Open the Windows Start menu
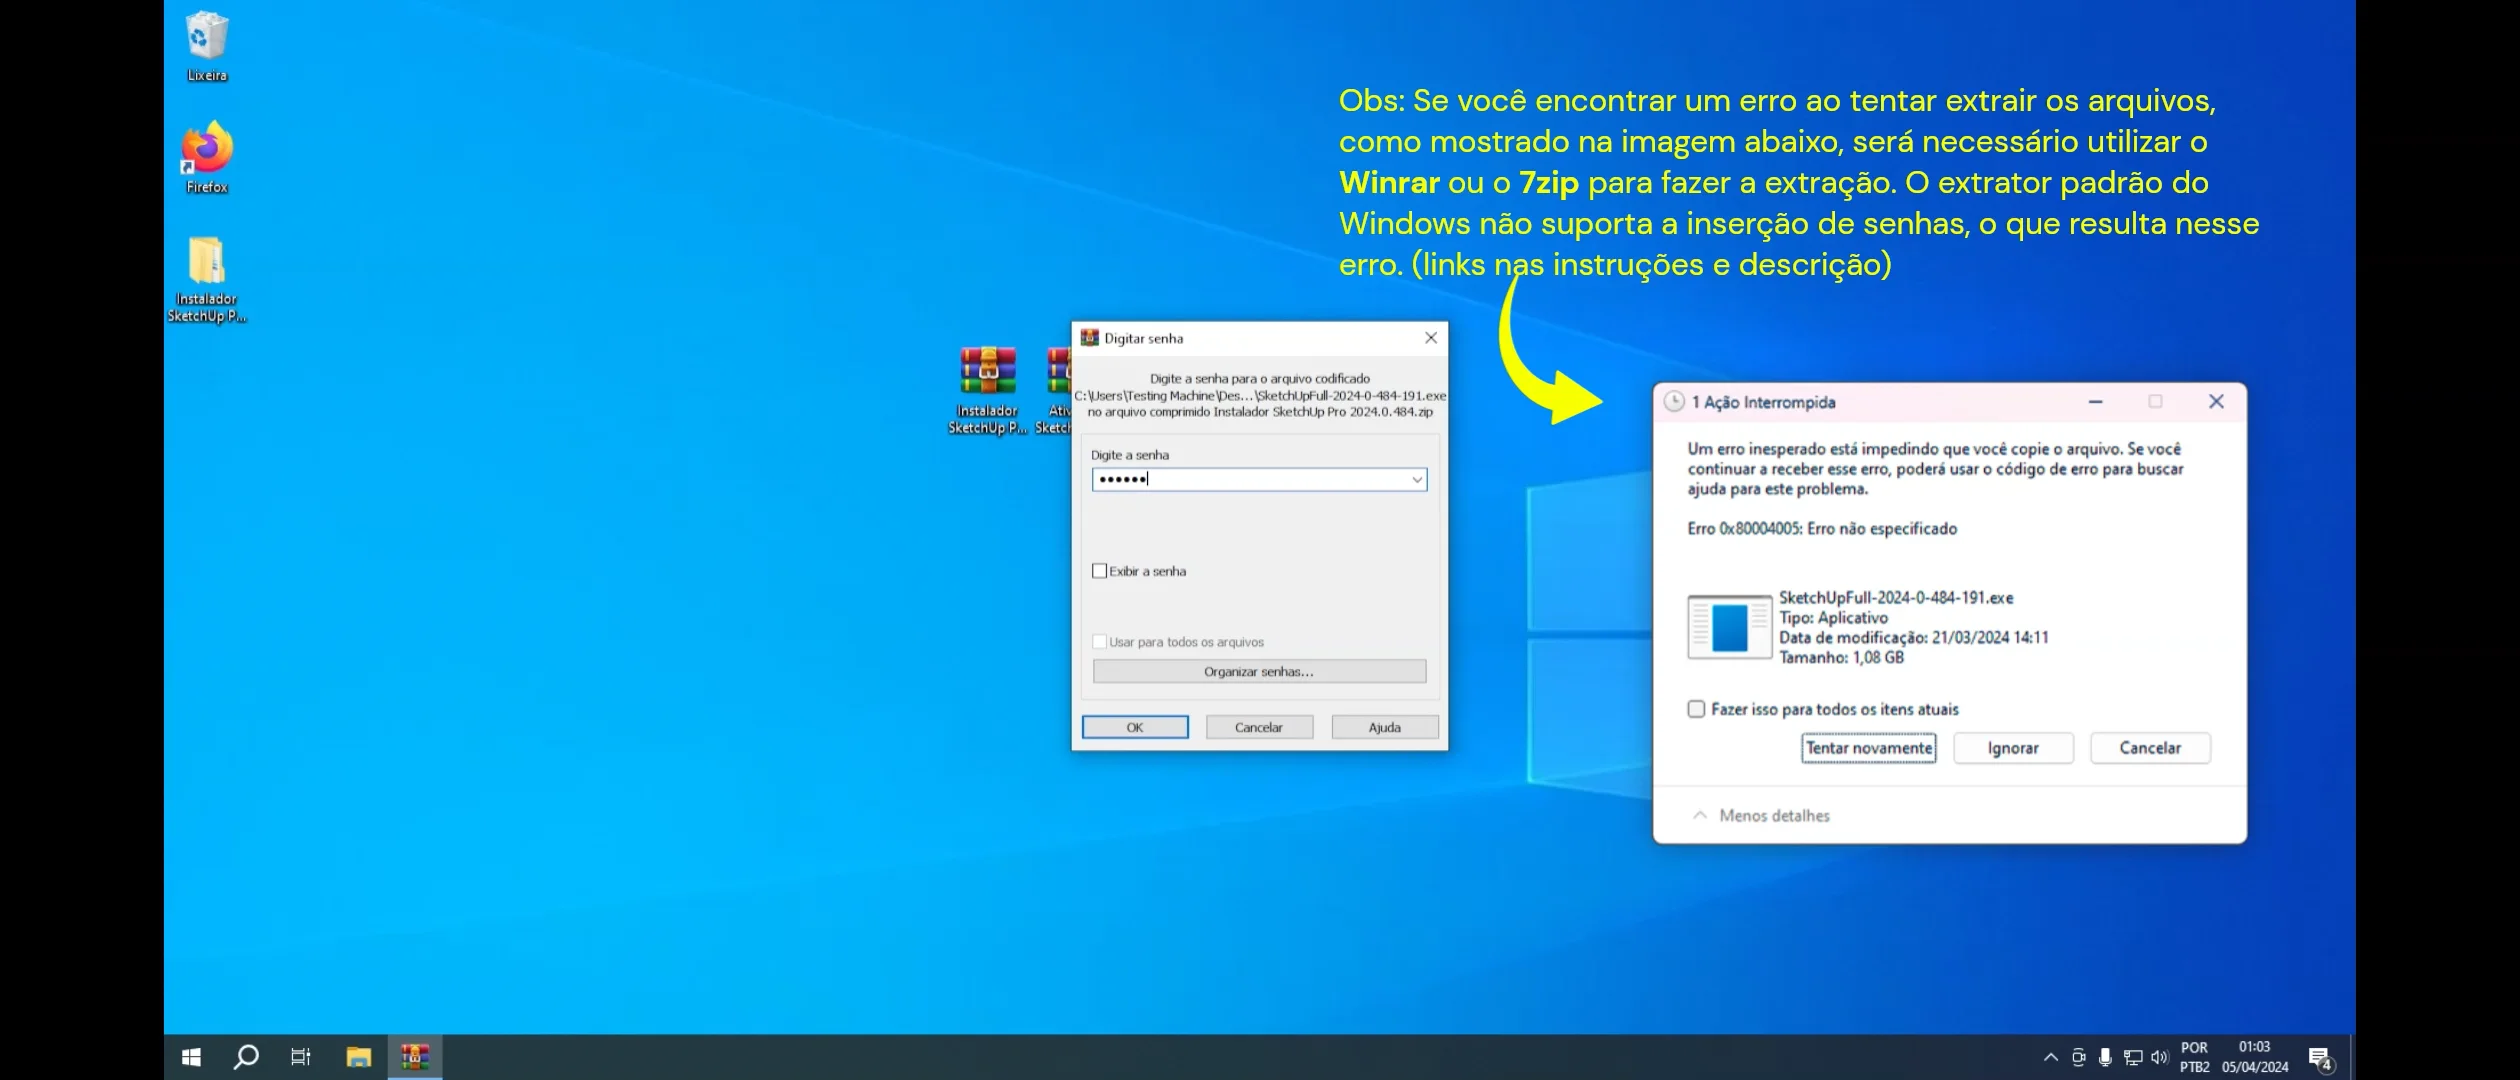This screenshot has width=2520, height=1080. pos(191,1057)
